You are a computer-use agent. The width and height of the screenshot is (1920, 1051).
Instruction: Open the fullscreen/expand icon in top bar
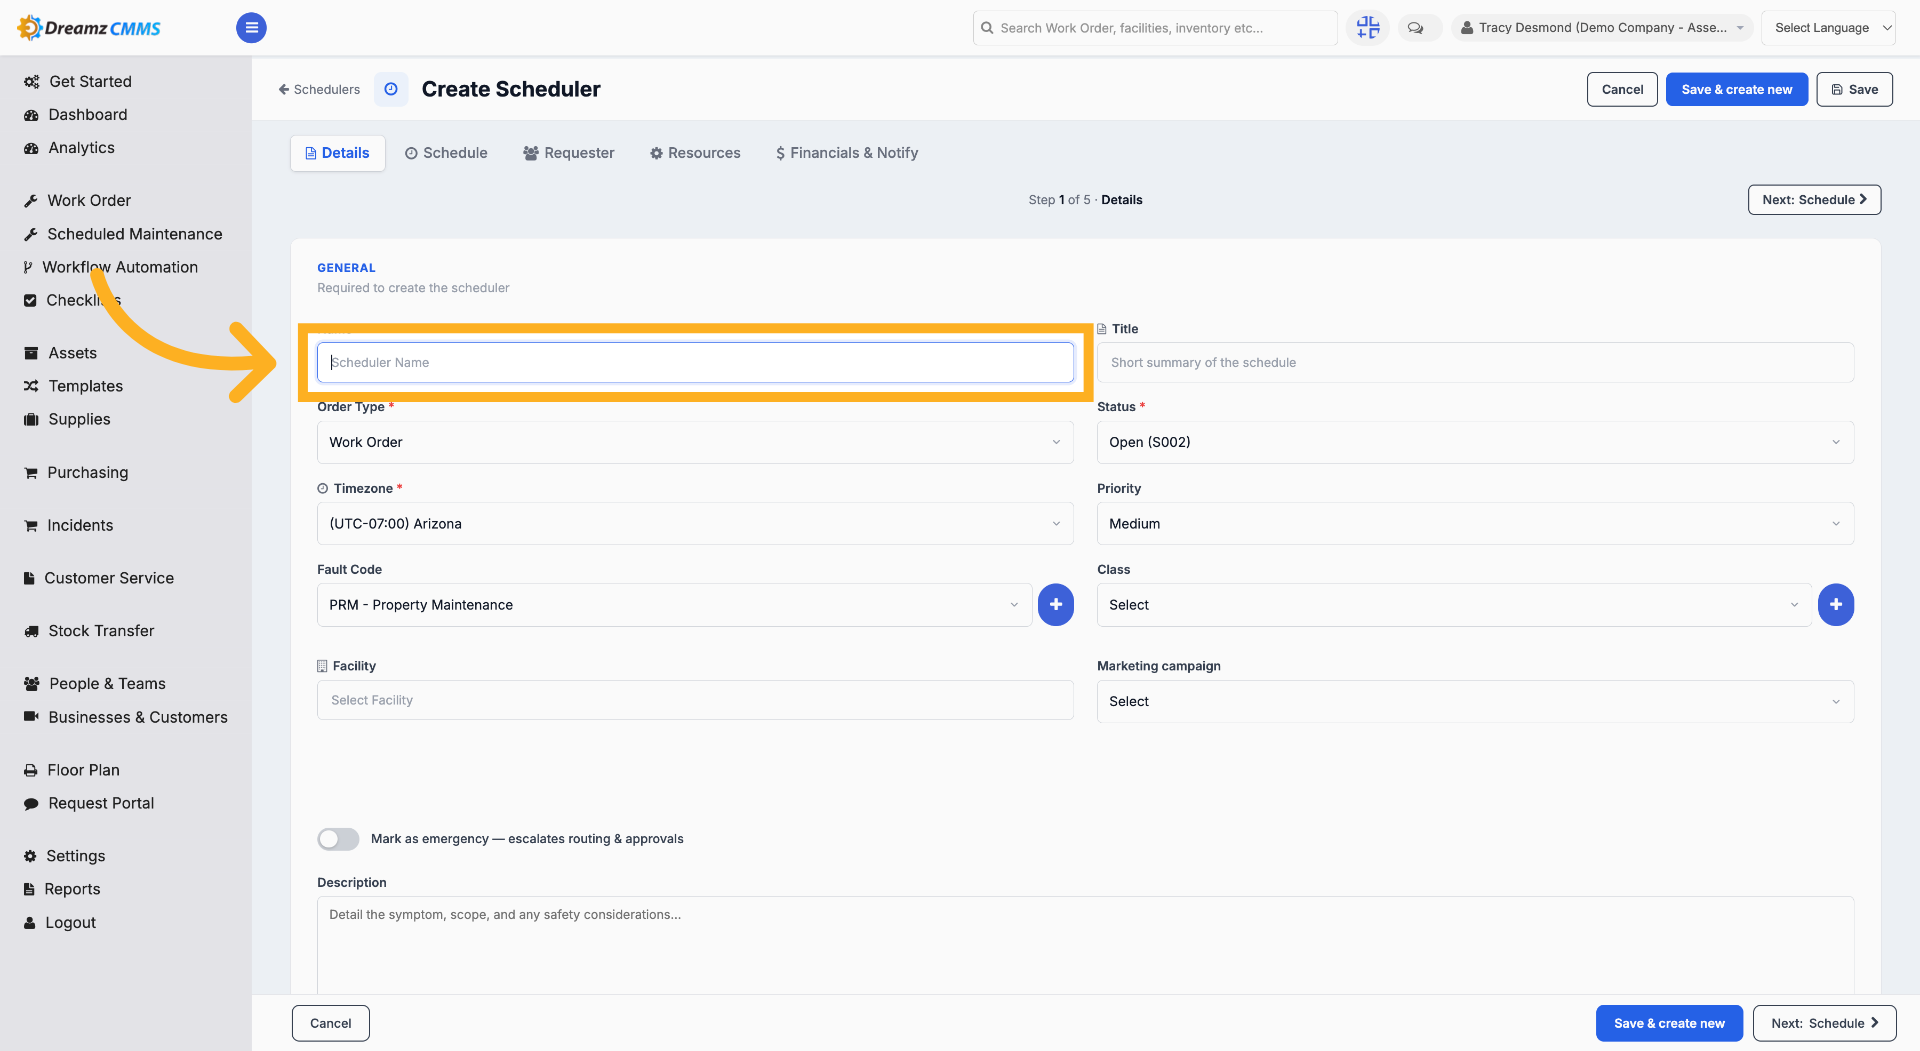[x=1368, y=28]
